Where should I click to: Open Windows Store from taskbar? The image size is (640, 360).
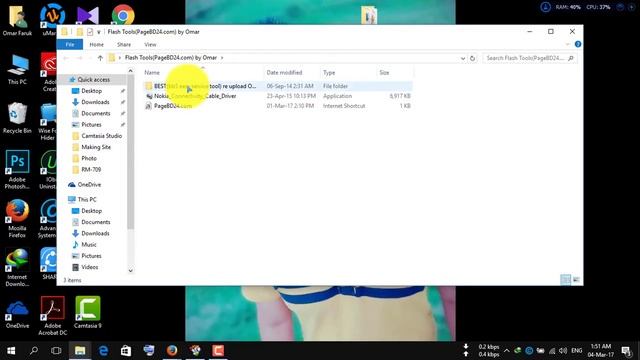(x=126, y=351)
